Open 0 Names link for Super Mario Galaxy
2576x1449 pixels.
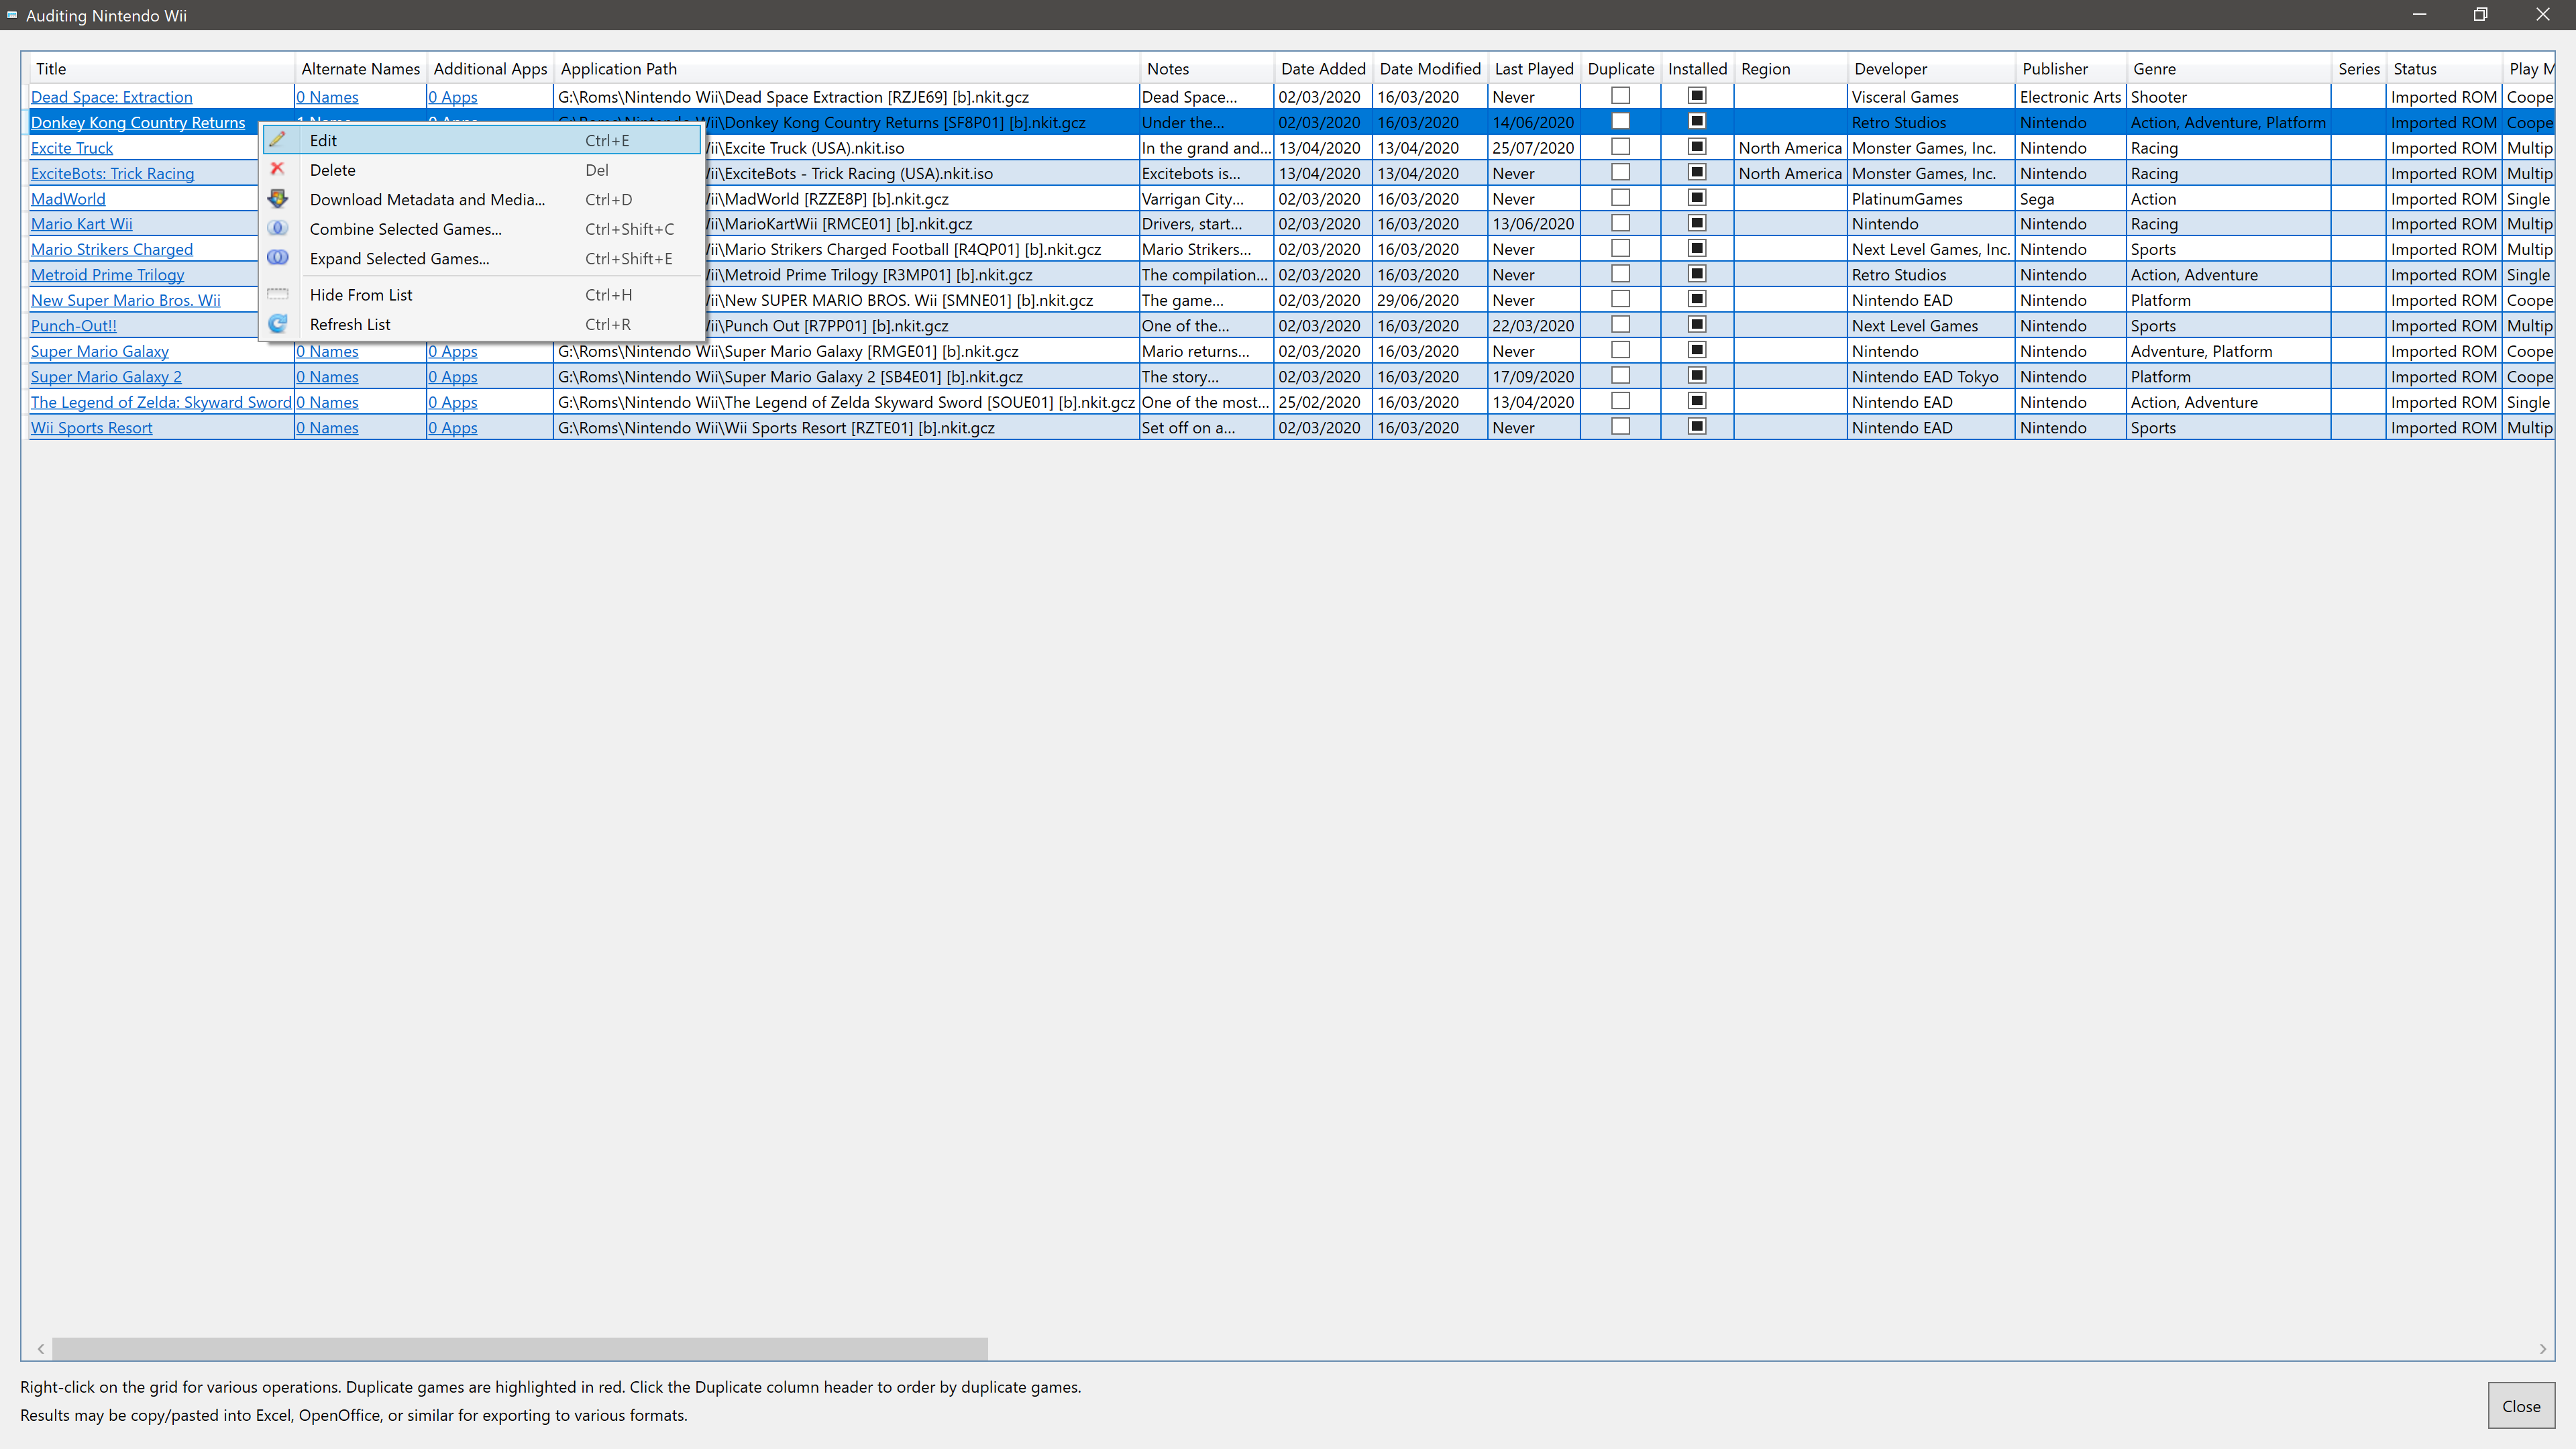[327, 351]
